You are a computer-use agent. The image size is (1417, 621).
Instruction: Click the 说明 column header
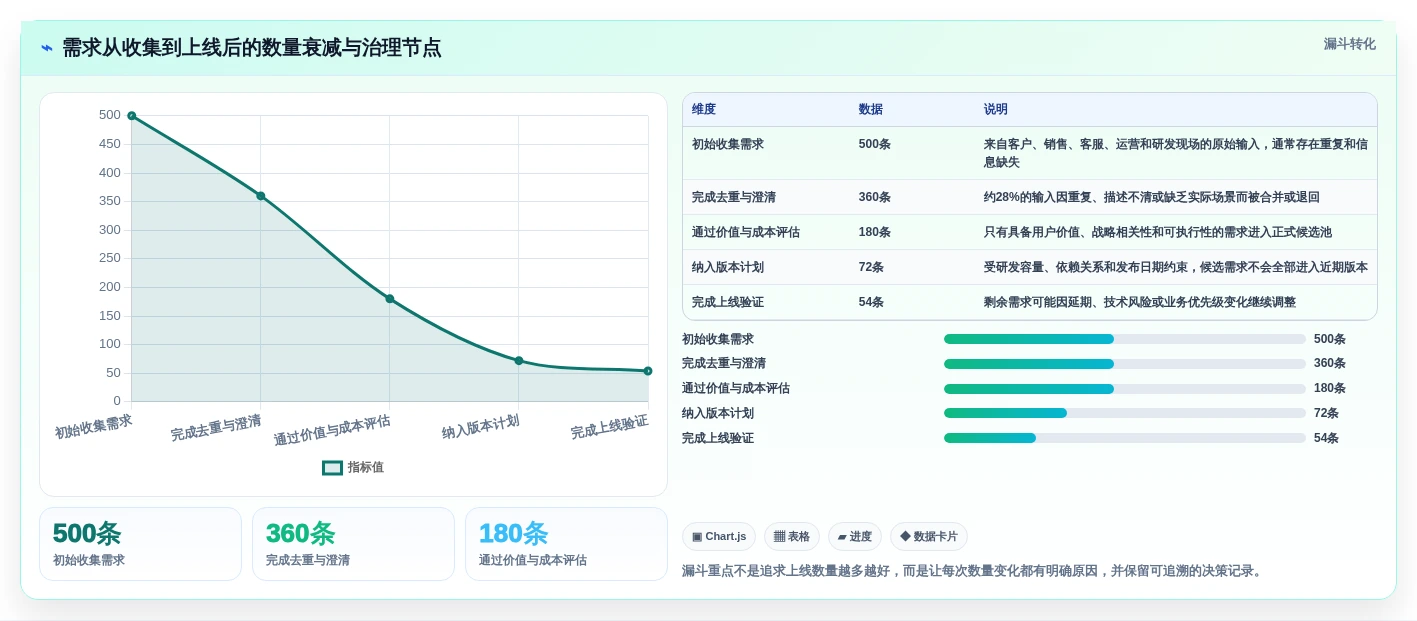tap(996, 109)
